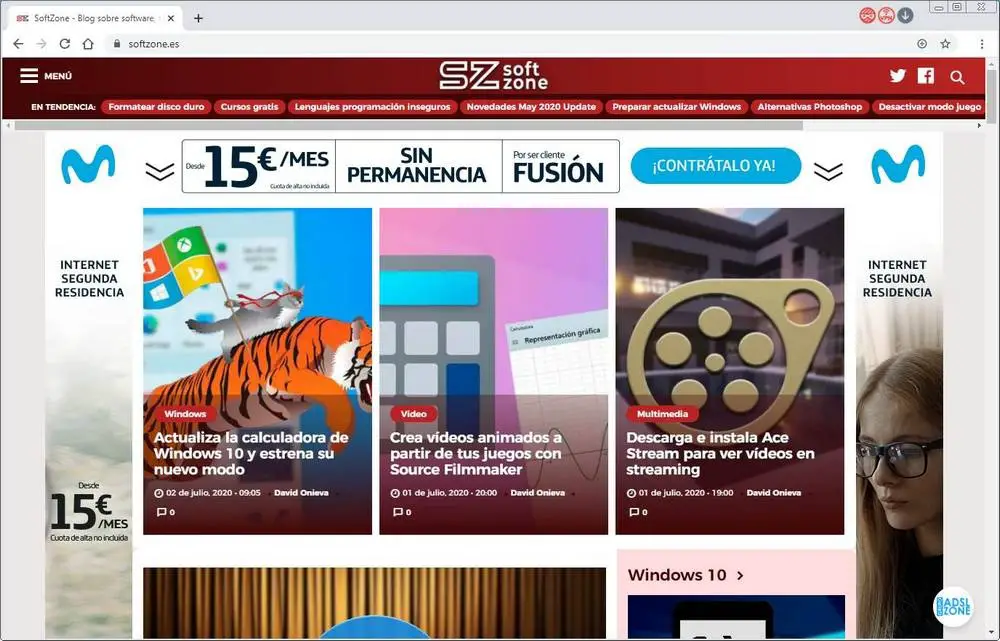
Task: Click the SZ SoftZone logo
Action: pyautogui.click(x=493, y=76)
